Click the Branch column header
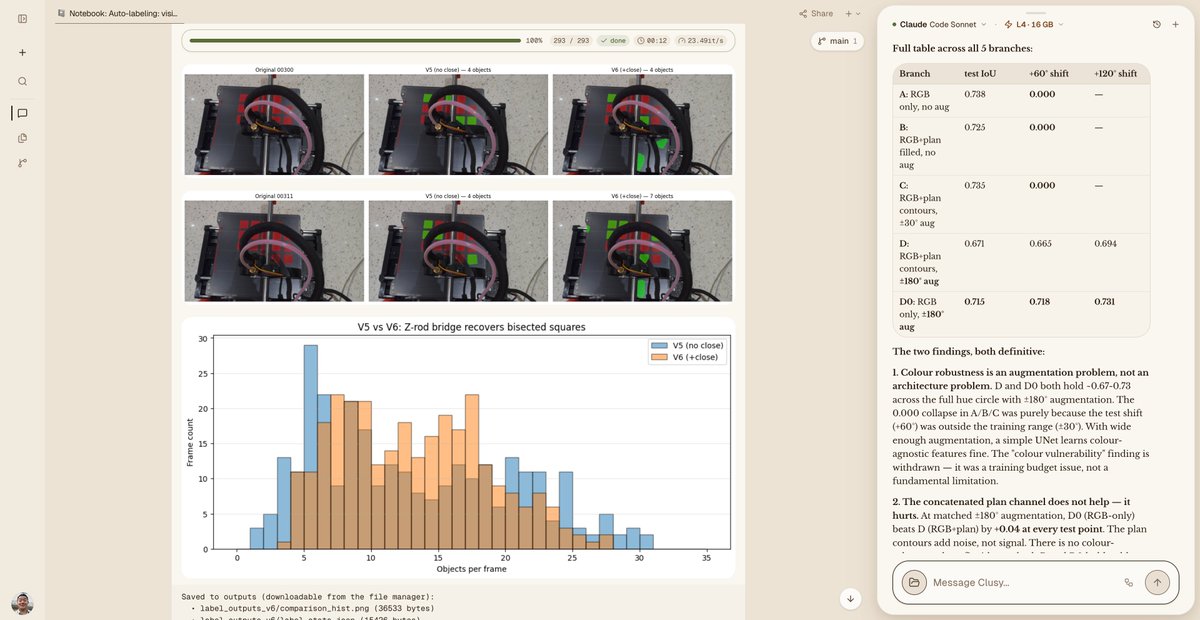The height and width of the screenshot is (620, 1200). click(914, 73)
